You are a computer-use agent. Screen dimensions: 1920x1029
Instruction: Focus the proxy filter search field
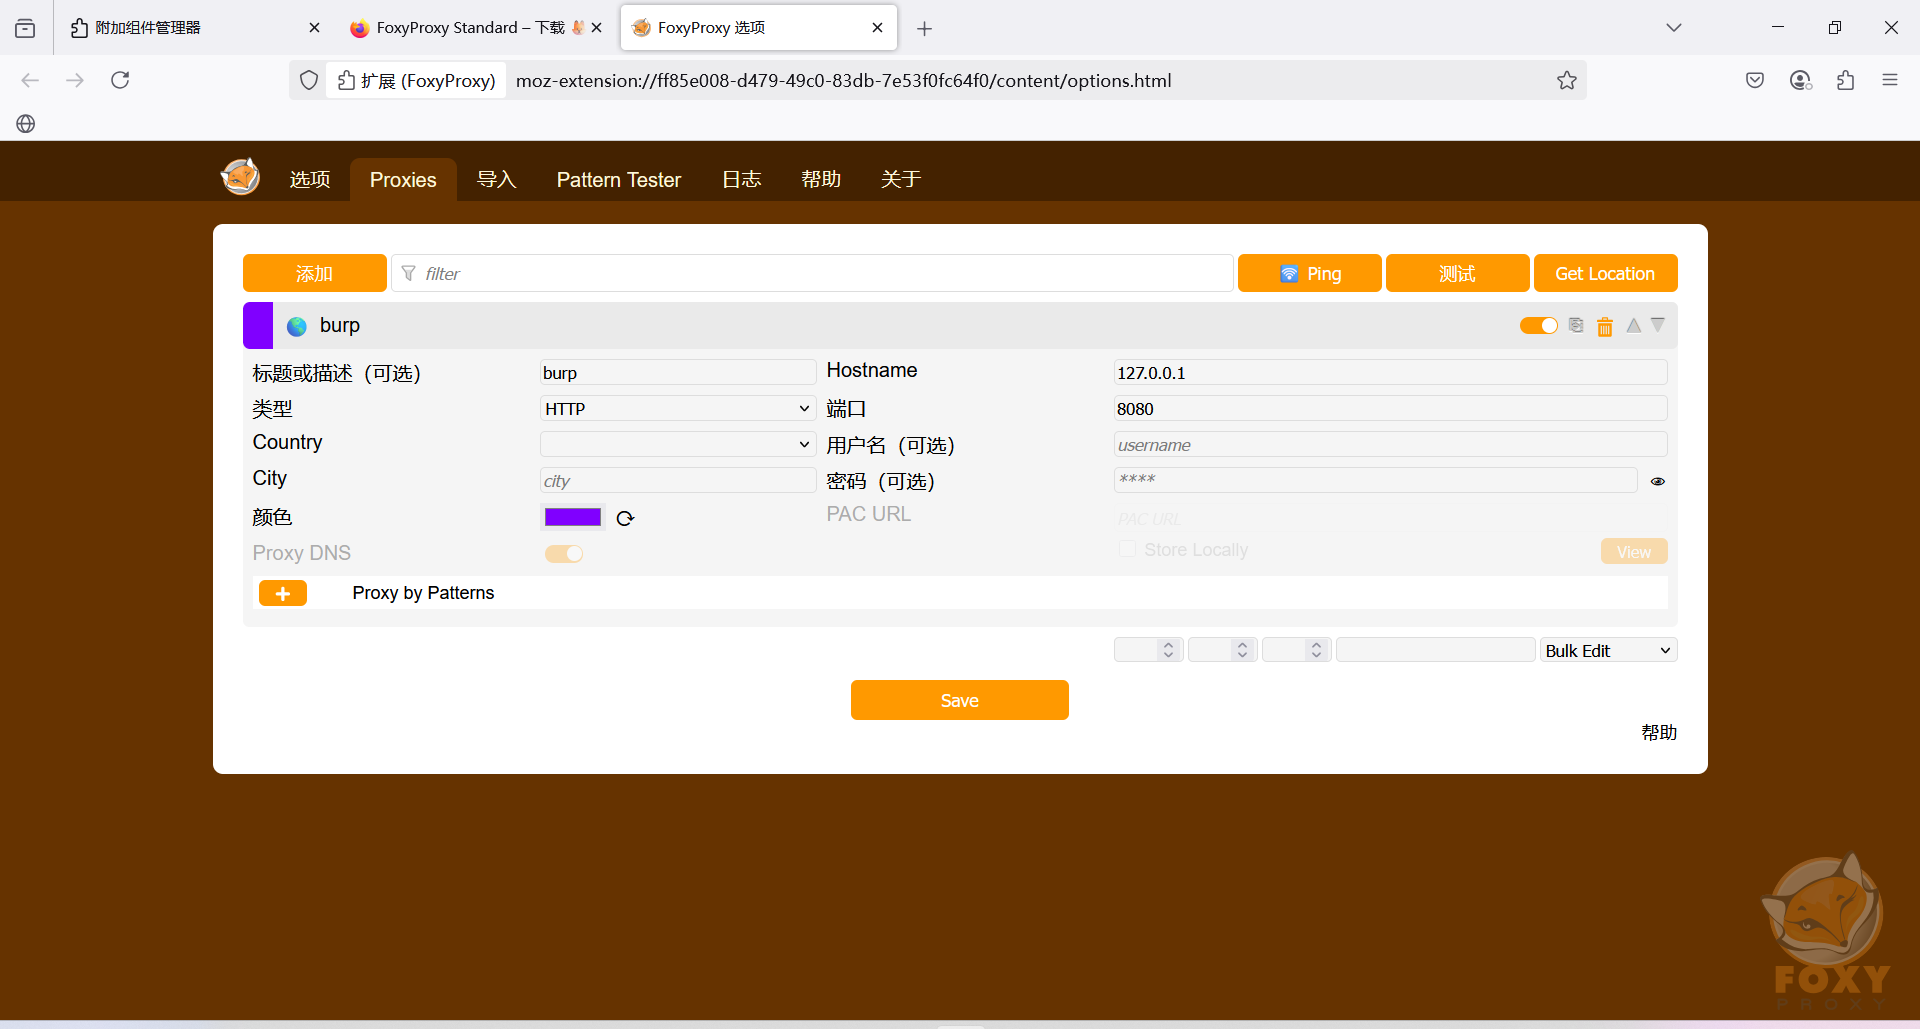(812, 273)
